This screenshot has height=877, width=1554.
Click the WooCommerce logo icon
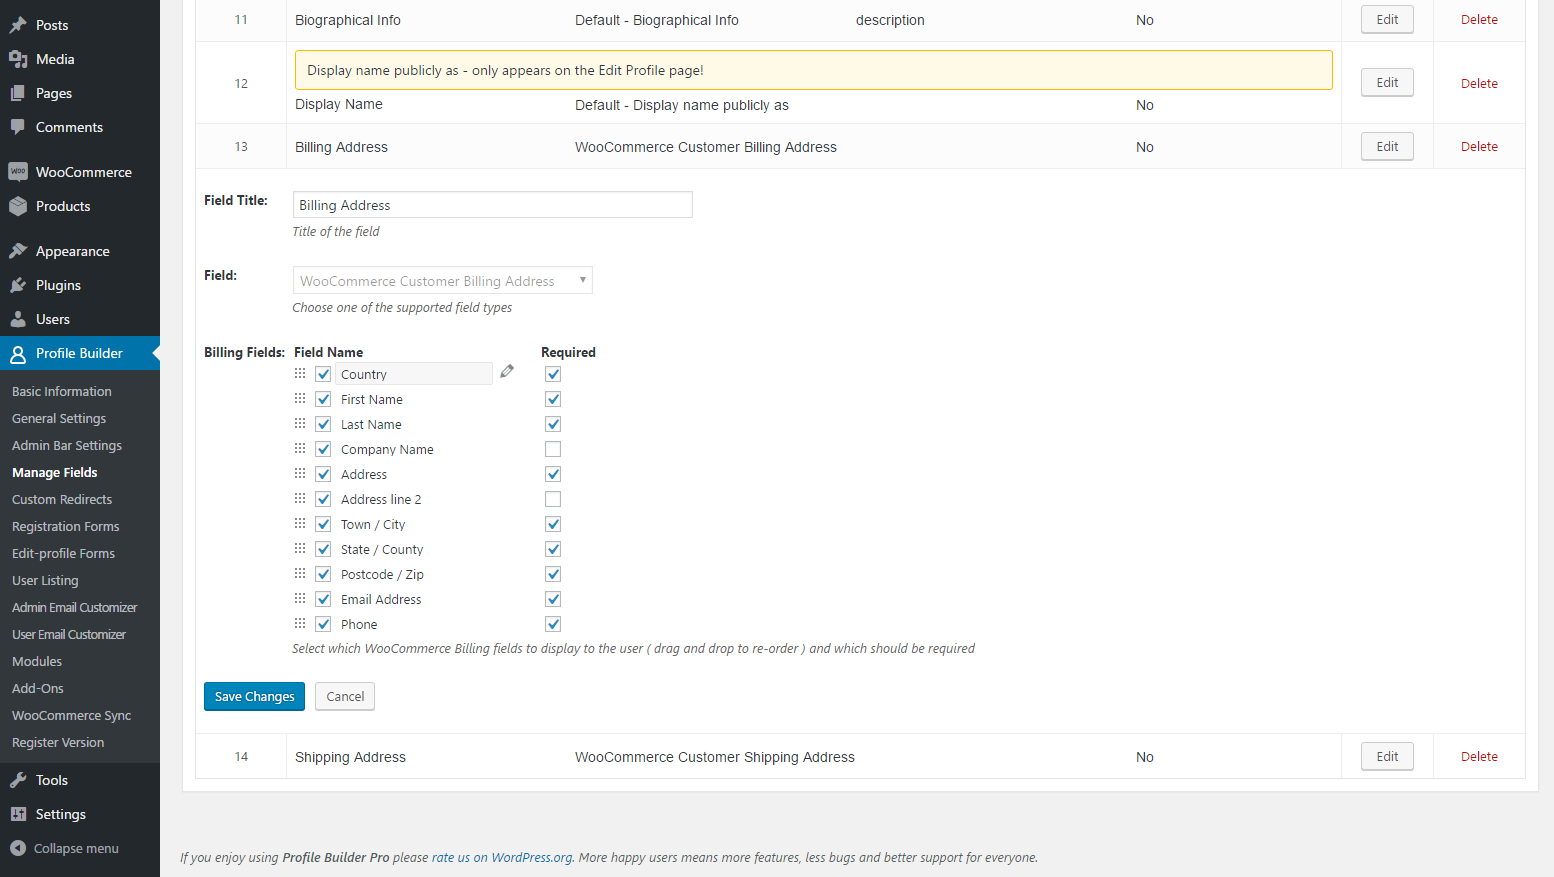click(18, 172)
